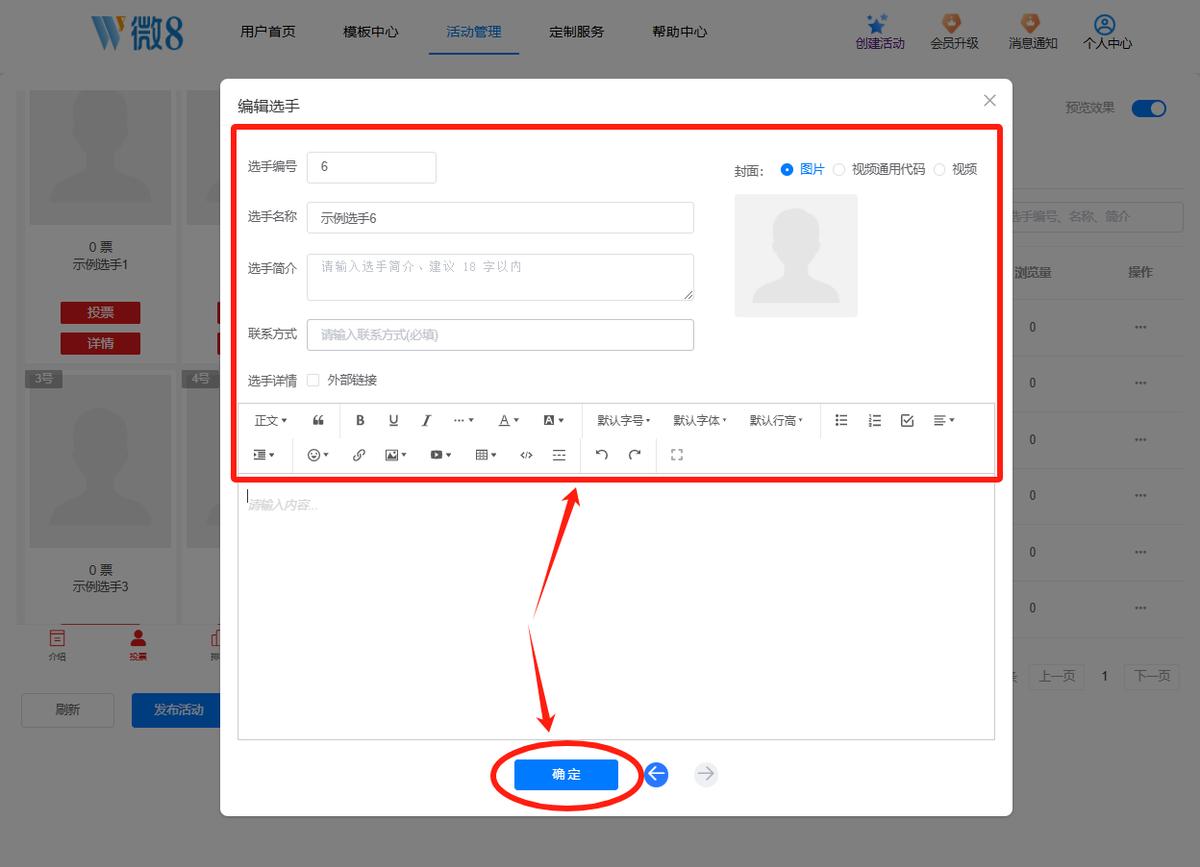This screenshot has height=867, width=1200.
Task: Insert a code block
Action: [526, 455]
